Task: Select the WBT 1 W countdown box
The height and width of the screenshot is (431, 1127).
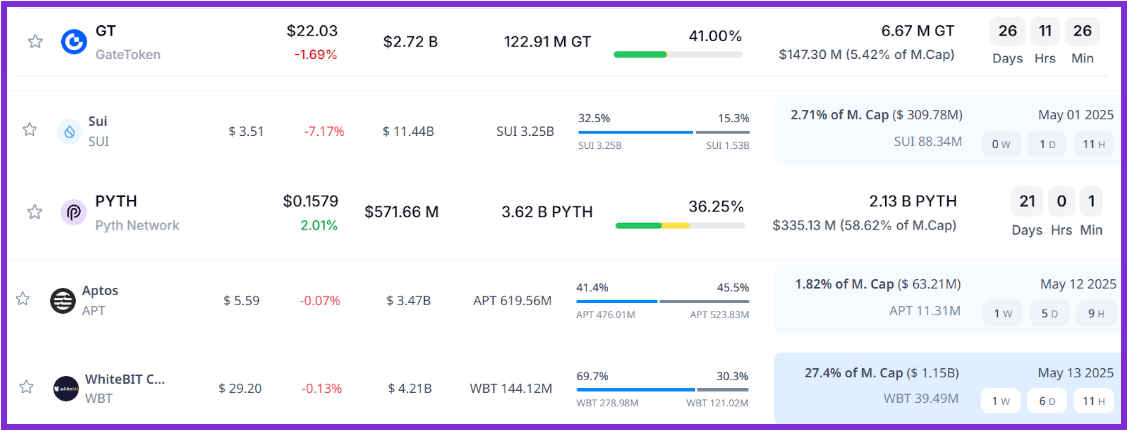Action: tap(1001, 401)
